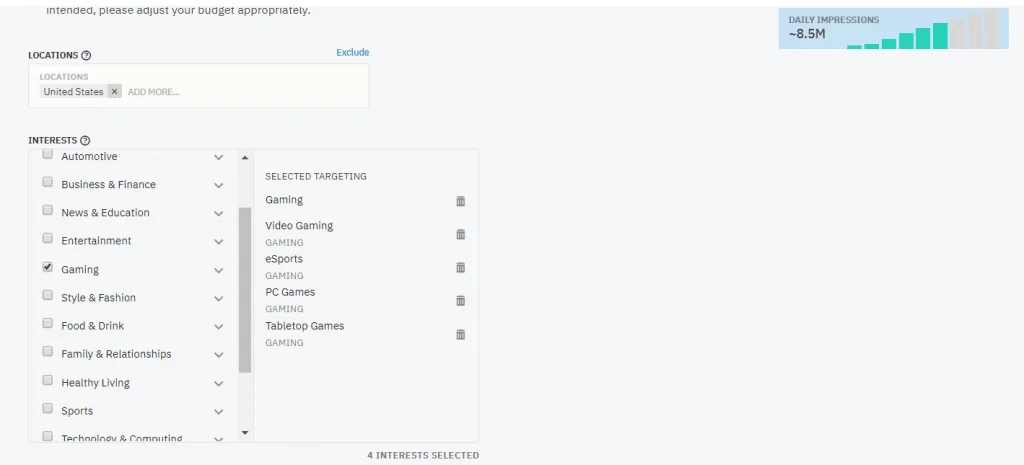The width and height of the screenshot is (1024, 465).
Task: Delete the Gaming selected targeting entry
Action: pos(460,201)
